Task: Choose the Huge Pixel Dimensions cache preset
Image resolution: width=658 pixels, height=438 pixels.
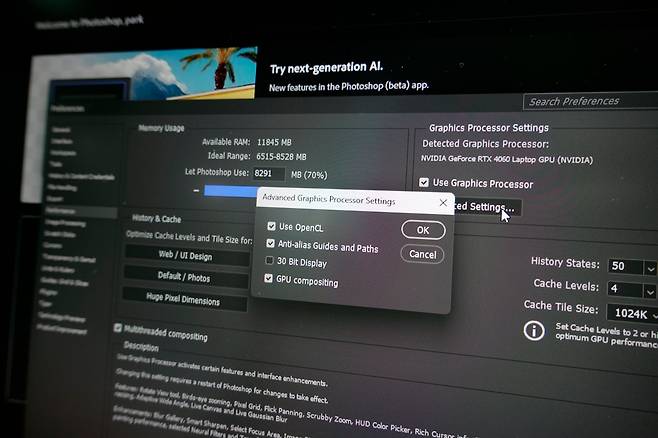Action: pos(183,299)
